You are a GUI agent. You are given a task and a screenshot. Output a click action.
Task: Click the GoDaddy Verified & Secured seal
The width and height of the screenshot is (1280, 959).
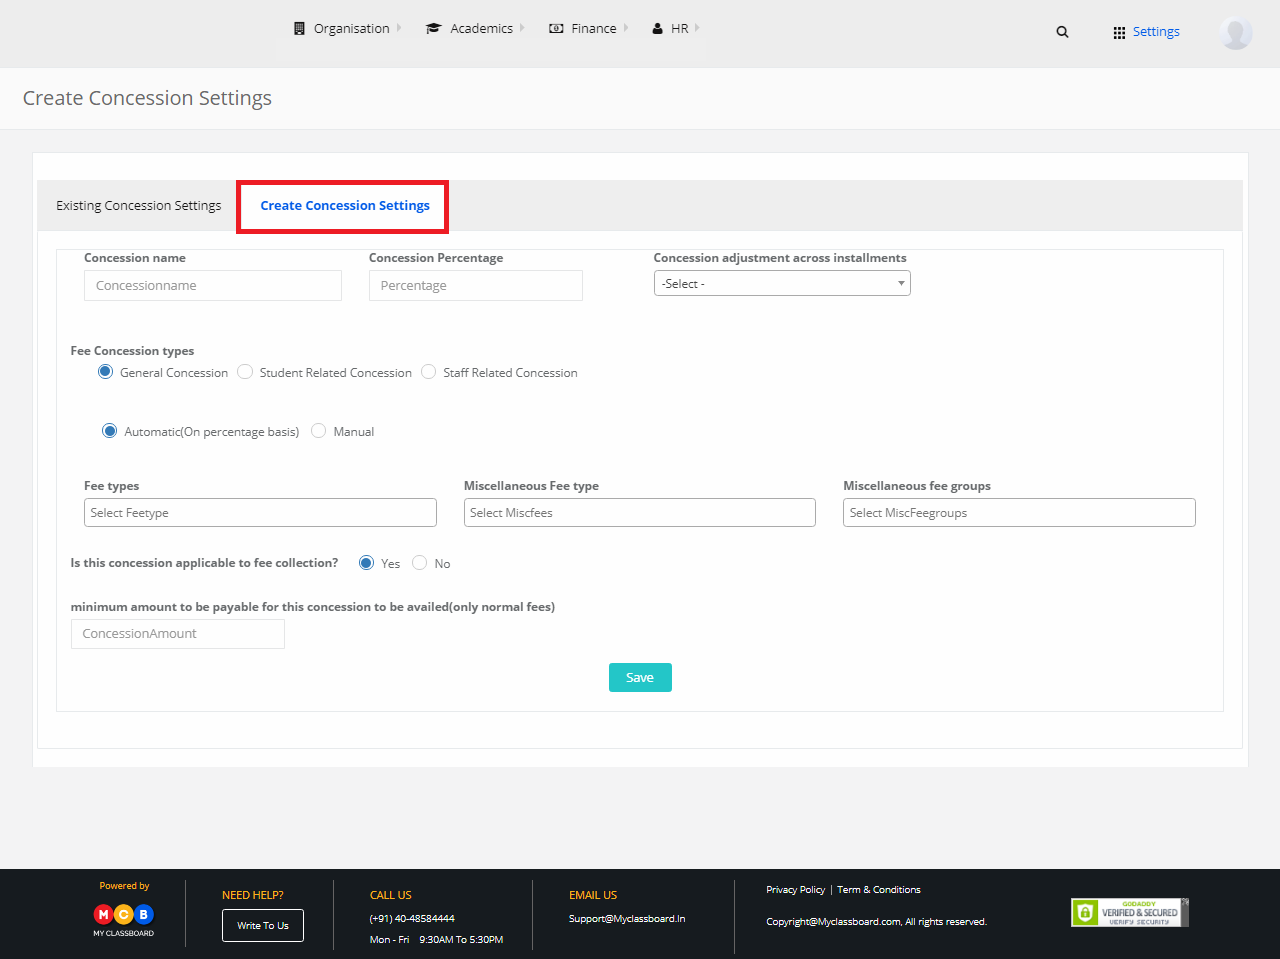pos(1129,911)
